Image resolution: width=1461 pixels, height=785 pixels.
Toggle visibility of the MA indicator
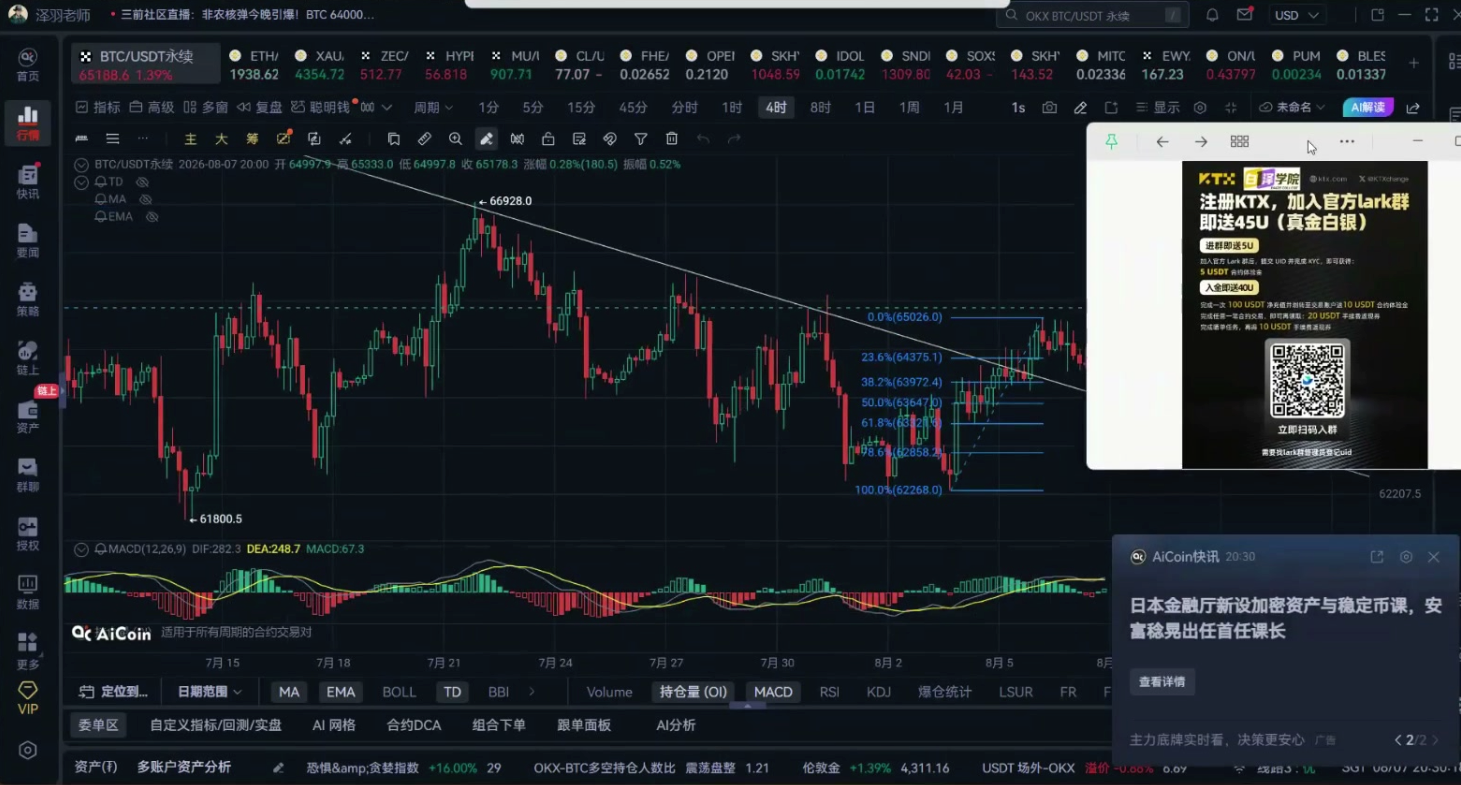coord(145,199)
